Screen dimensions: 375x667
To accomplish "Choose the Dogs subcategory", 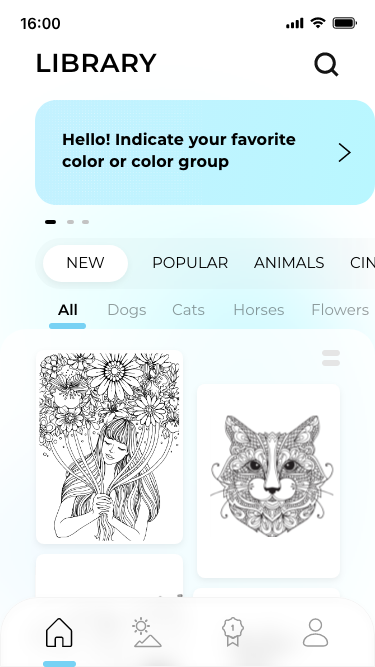I will 127,310.
